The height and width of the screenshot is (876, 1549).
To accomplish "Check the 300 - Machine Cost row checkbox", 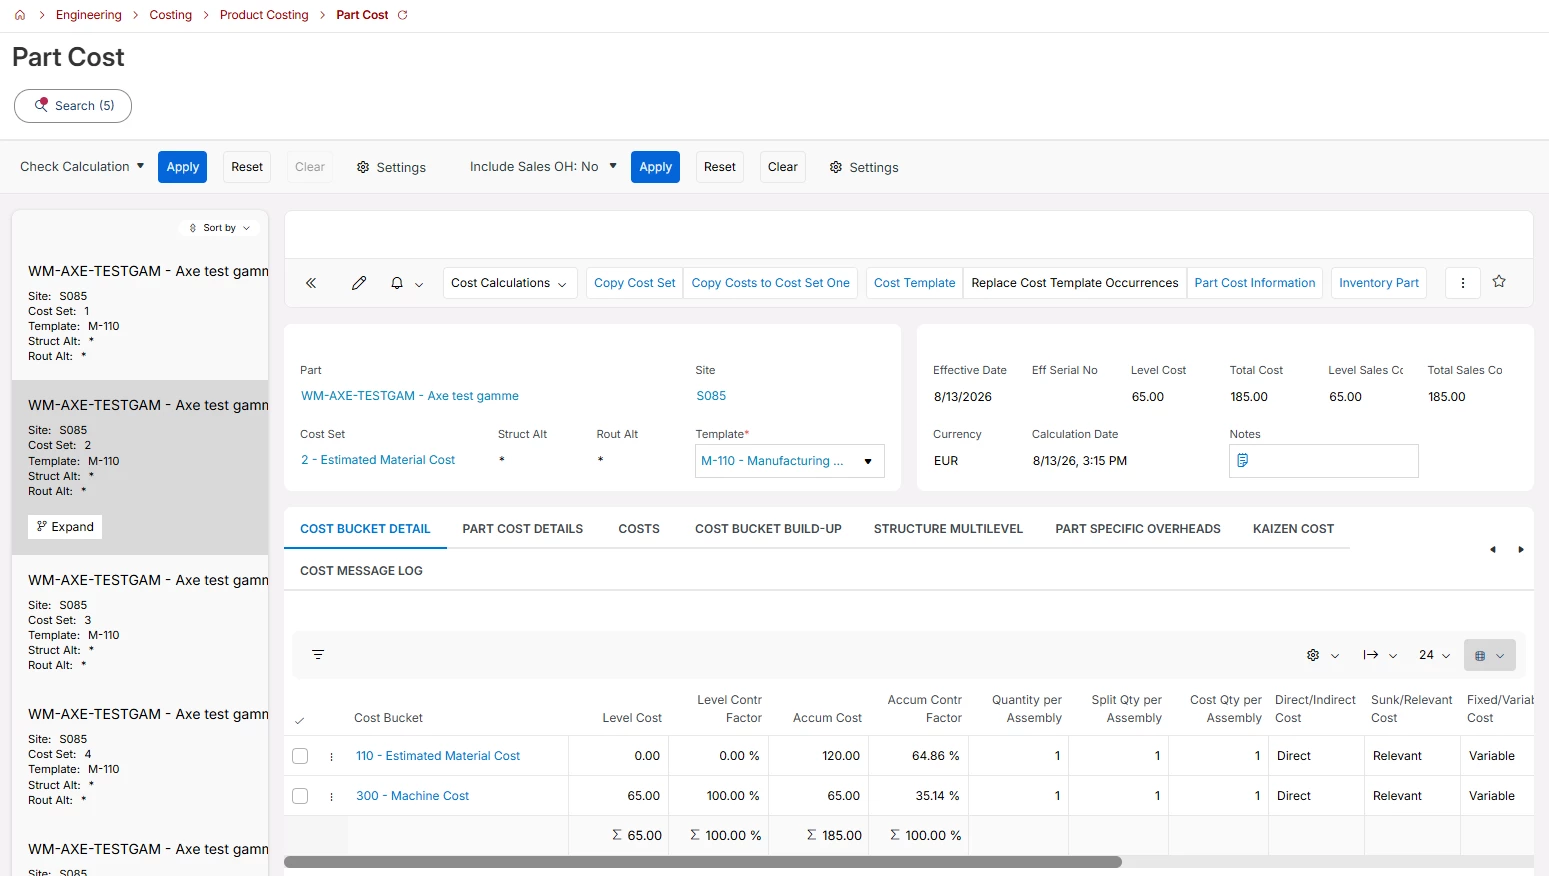I will tap(300, 796).
